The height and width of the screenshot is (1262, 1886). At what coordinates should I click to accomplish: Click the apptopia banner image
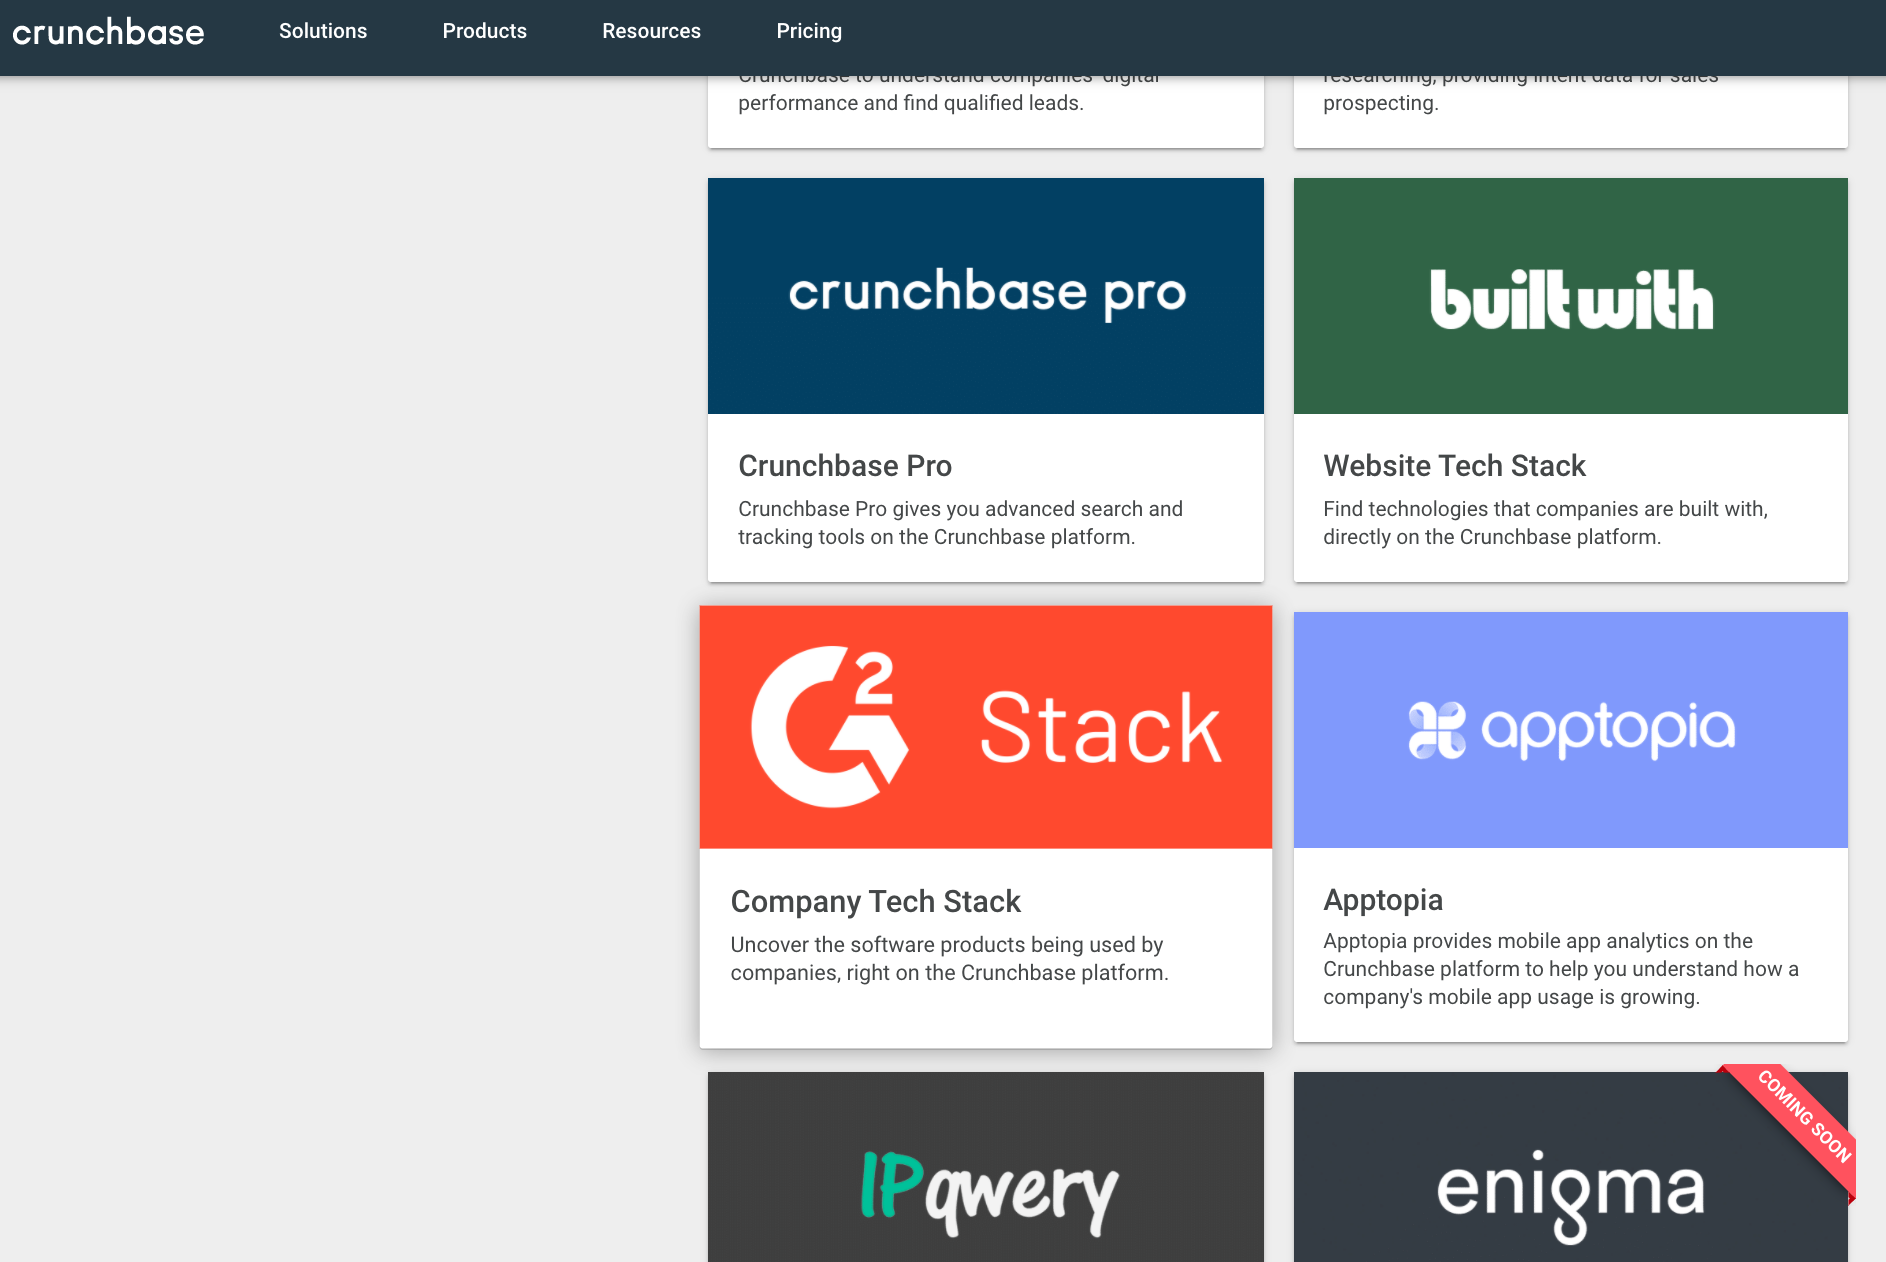[x=1571, y=730]
